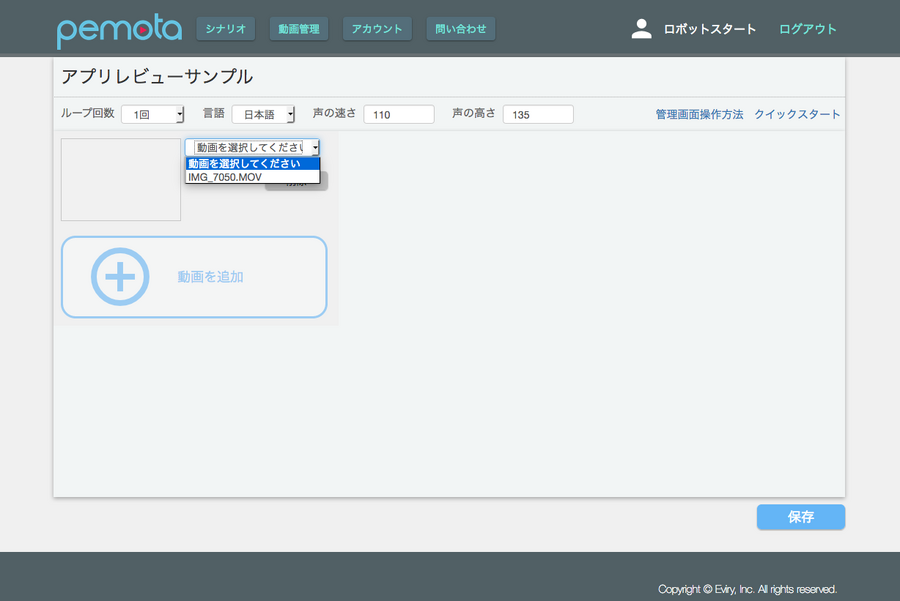Log out via ログアウト link
Viewport: 900px width, 601px height.
click(x=807, y=29)
